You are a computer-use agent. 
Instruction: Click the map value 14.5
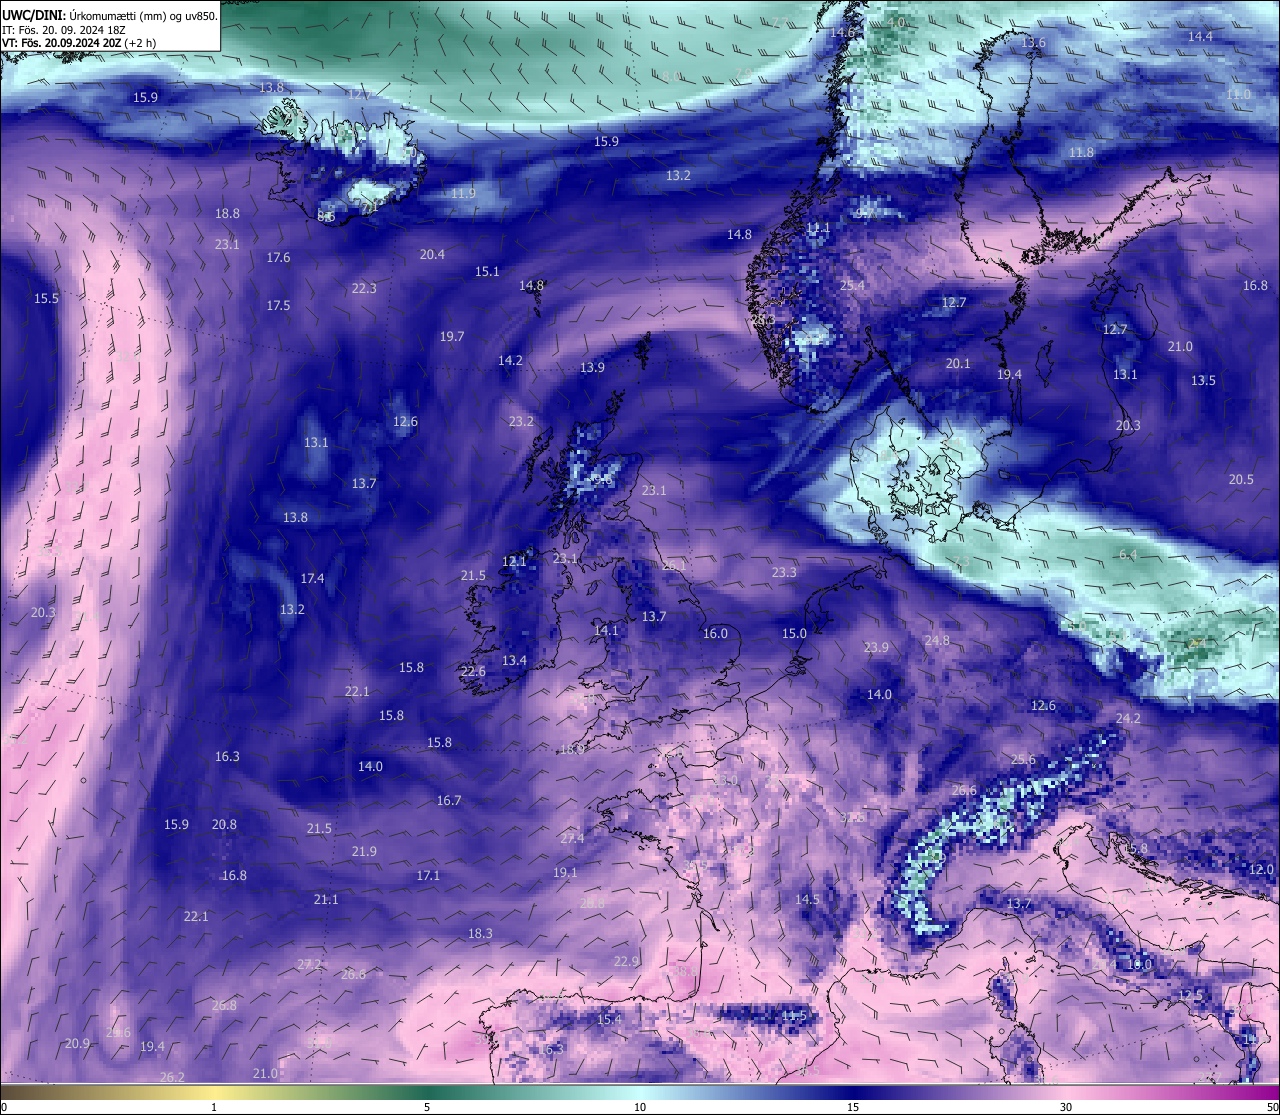[x=807, y=900]
